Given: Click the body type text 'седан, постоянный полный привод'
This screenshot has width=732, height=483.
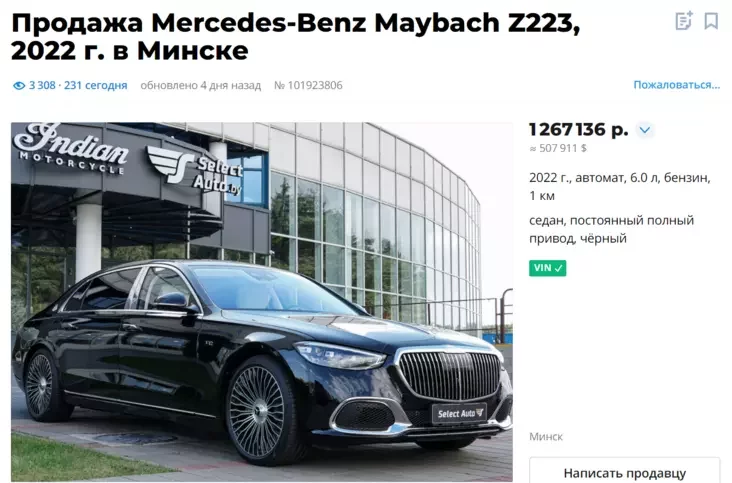Looking at the screenshot, I should (612, 229).
